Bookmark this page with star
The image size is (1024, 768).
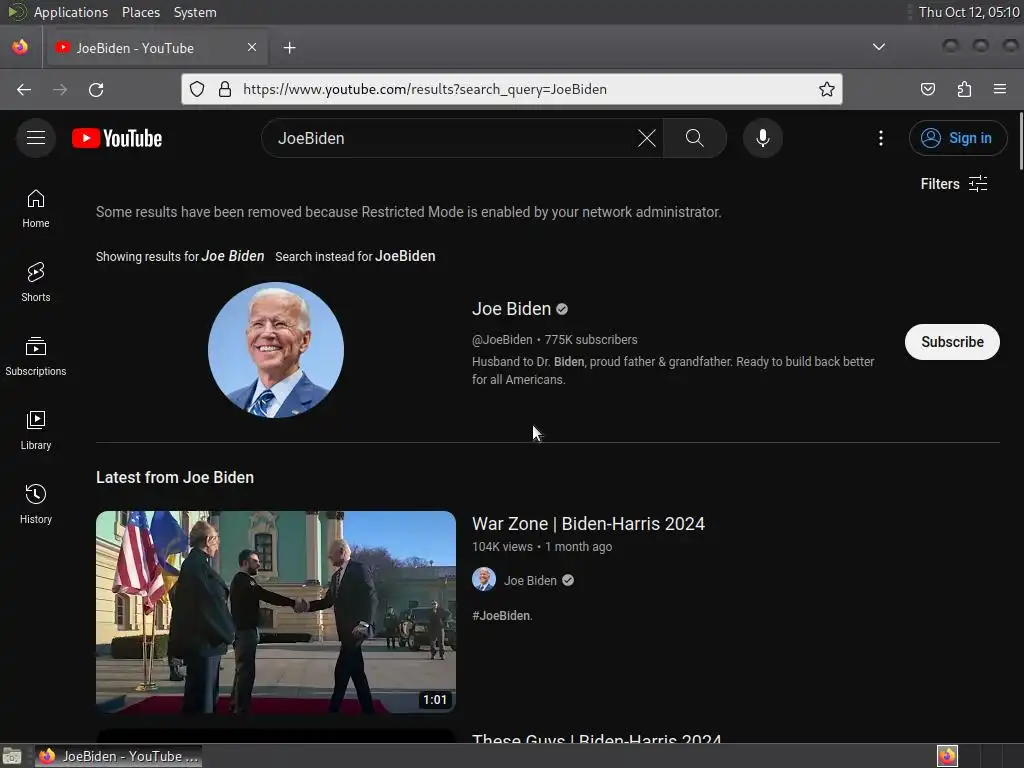(x=827, y=89)
